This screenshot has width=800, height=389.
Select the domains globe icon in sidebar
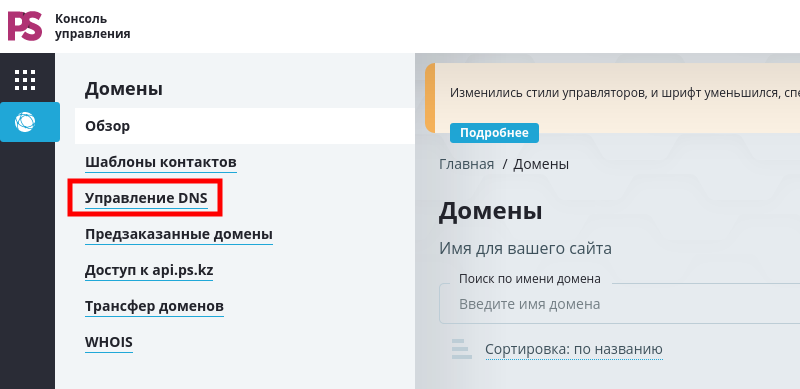(24, 122)
